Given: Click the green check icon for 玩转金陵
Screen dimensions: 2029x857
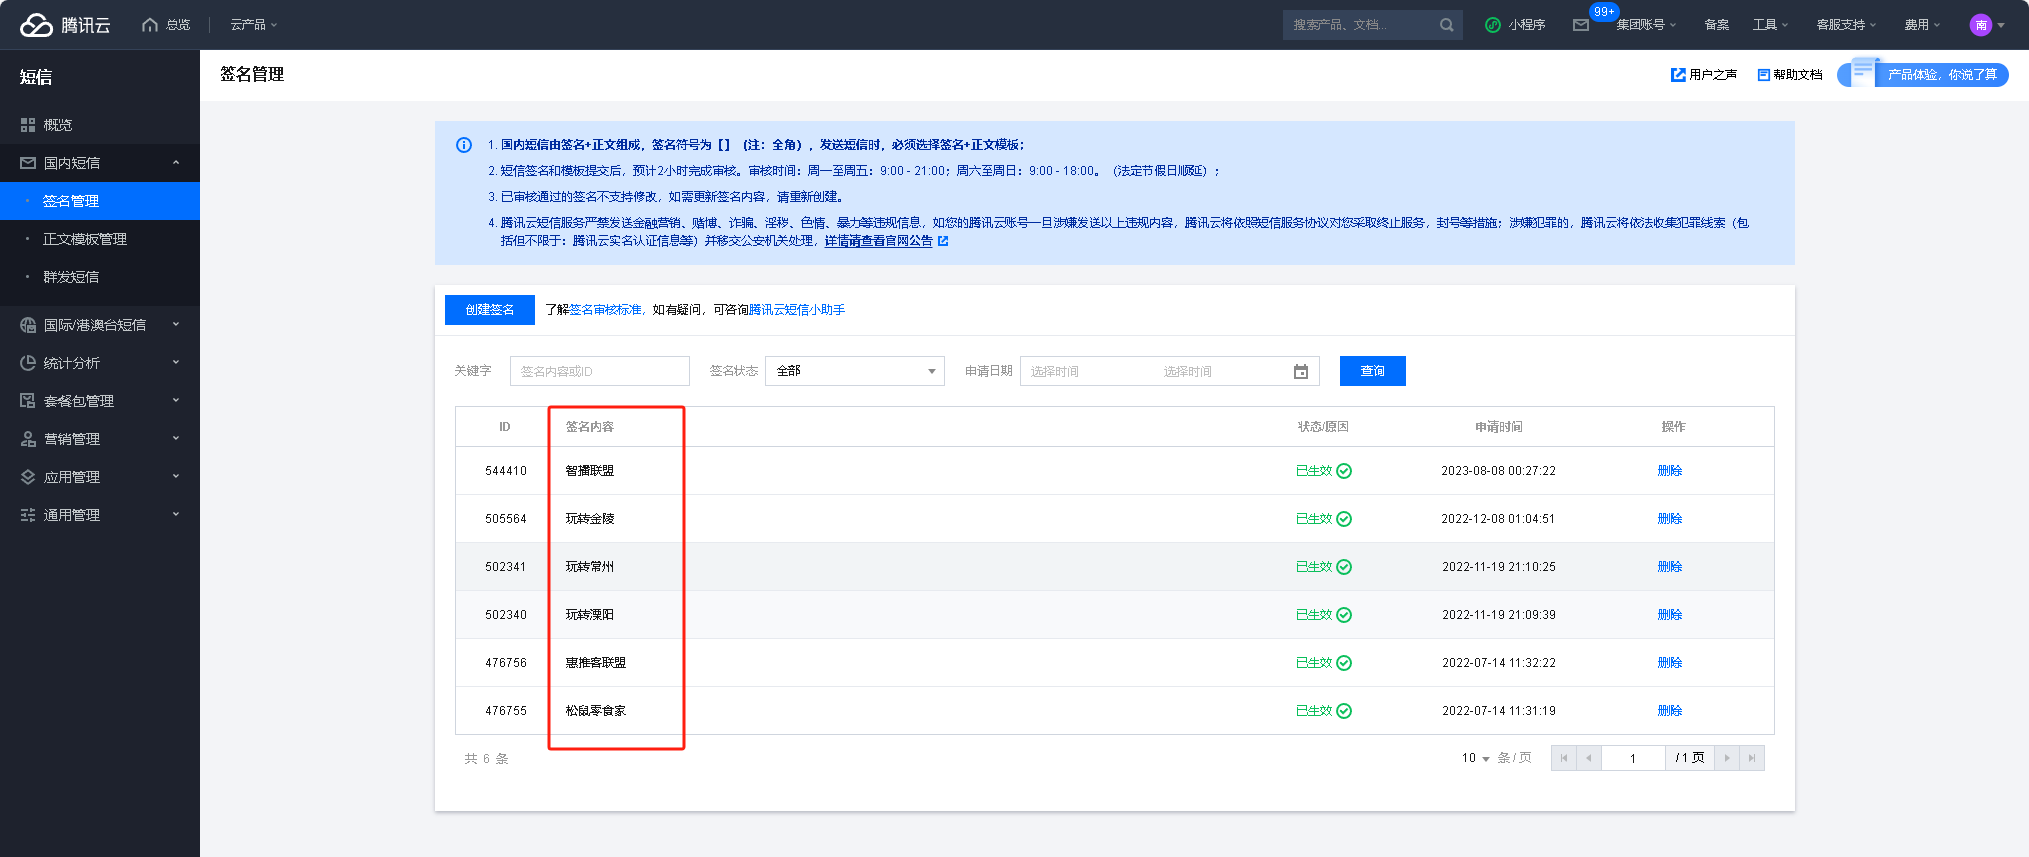Looking at the screenshot, I should tap(1344, 519).
